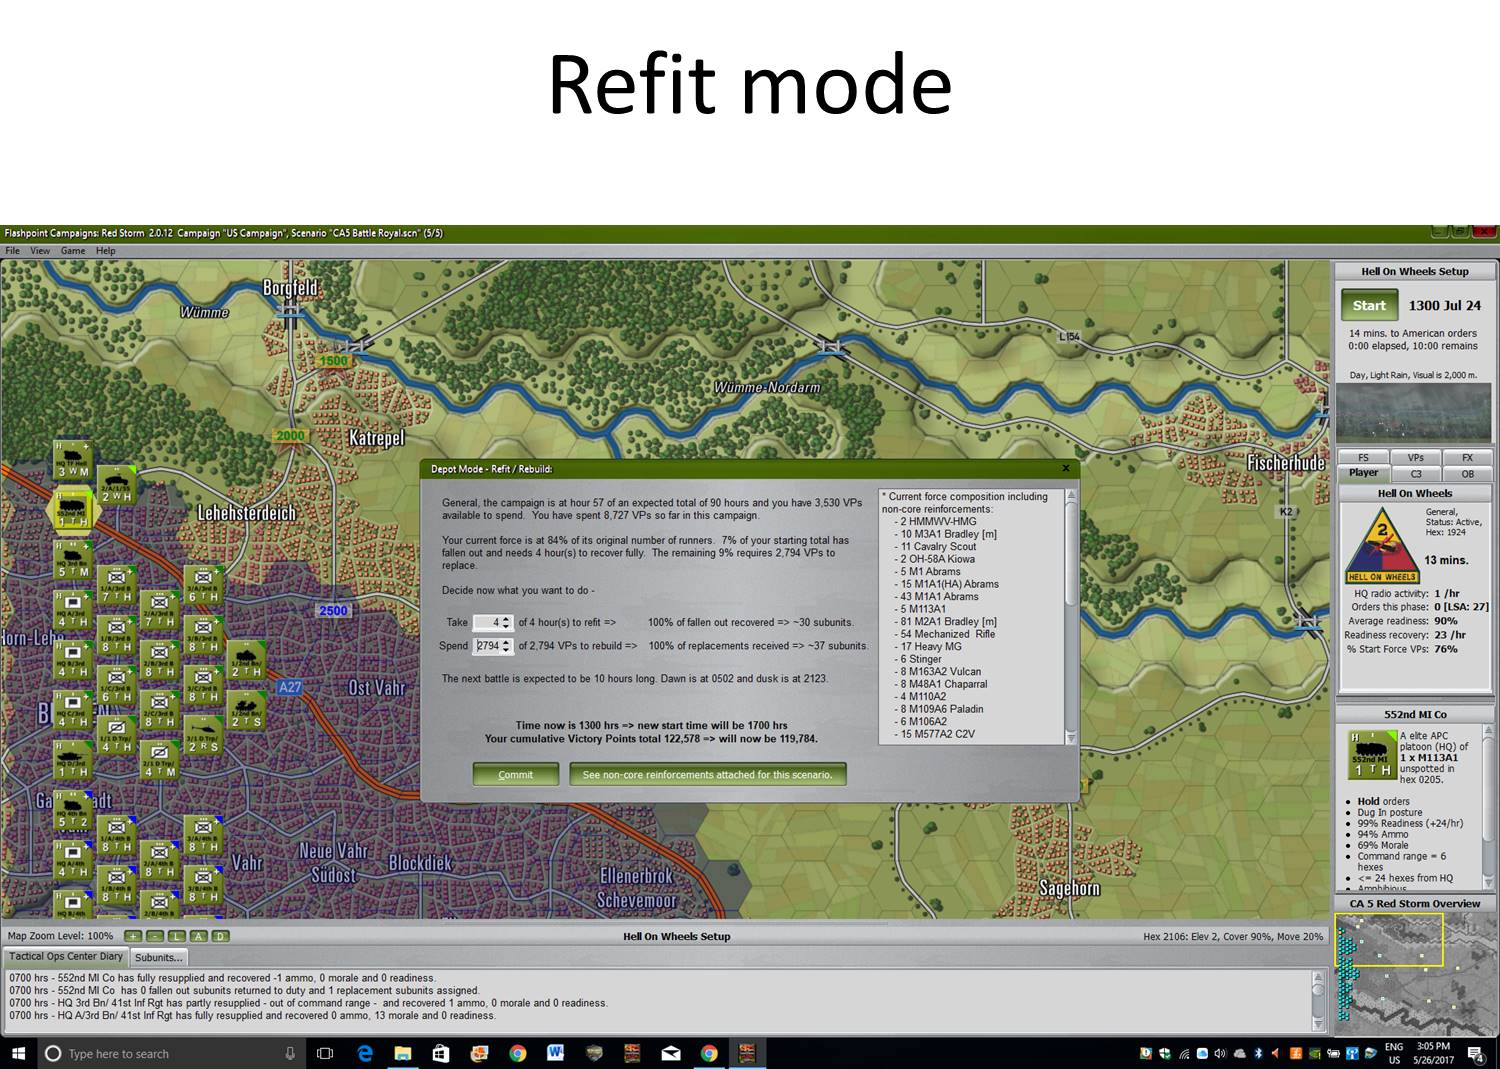Click the 2500 objective marker on map
Viewport: 1500px width, 1069px height.
(333, 611)
